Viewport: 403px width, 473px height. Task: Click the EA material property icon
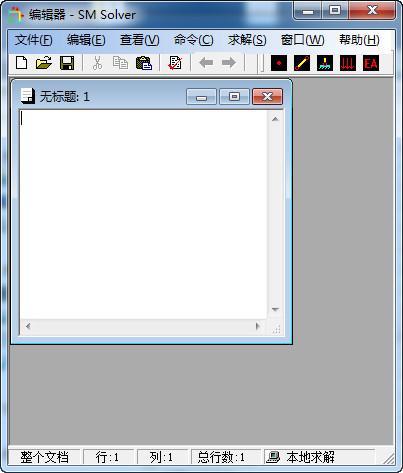pyautogui.click(x=371, y=63)
